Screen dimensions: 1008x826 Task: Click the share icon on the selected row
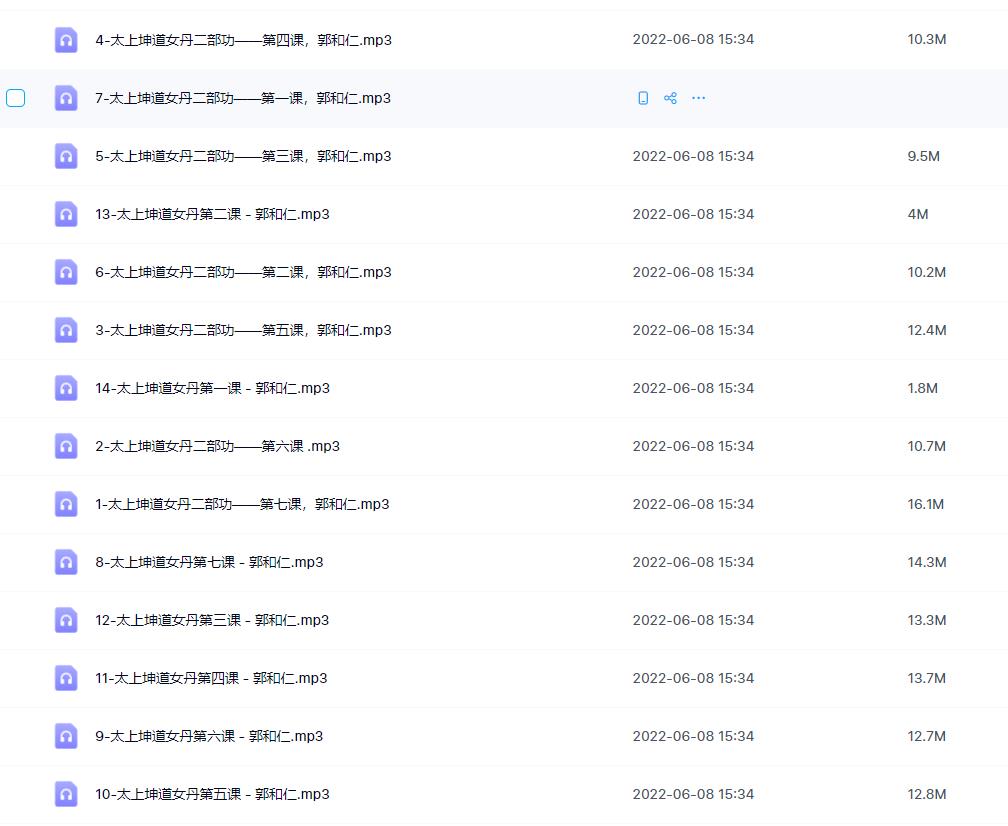click(x=670, y=97)
